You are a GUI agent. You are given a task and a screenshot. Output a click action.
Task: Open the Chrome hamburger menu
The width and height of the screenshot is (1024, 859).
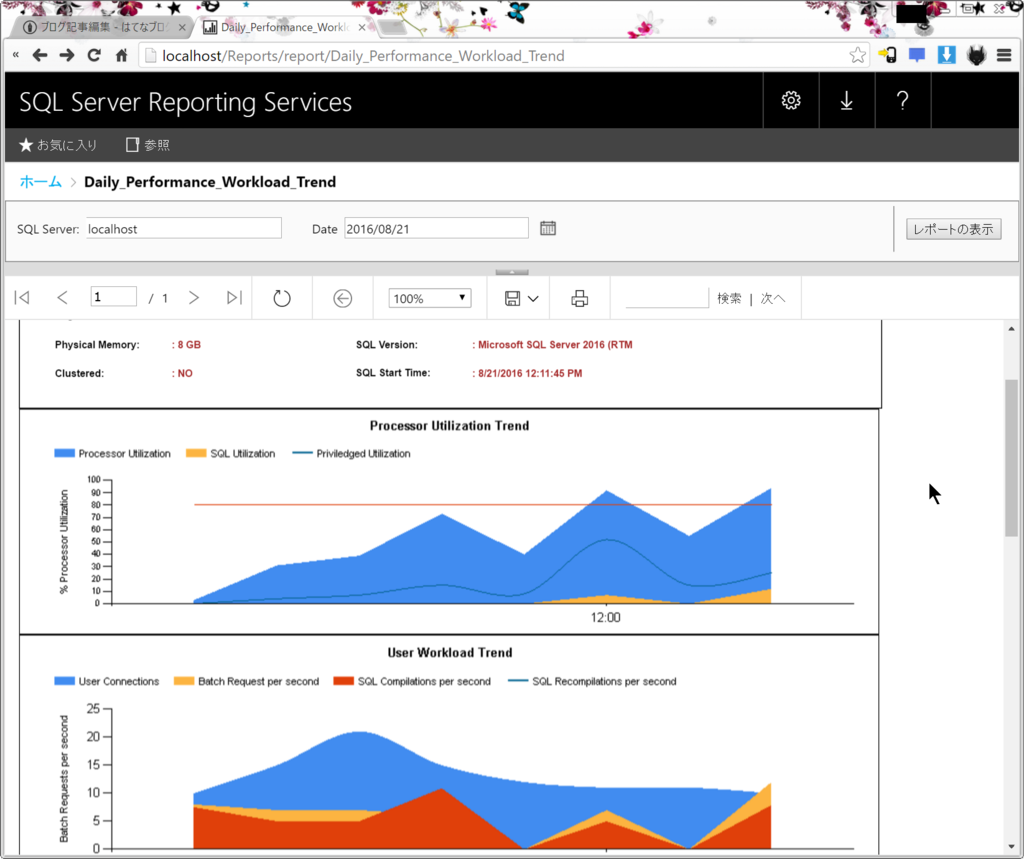pos(1004,56)
